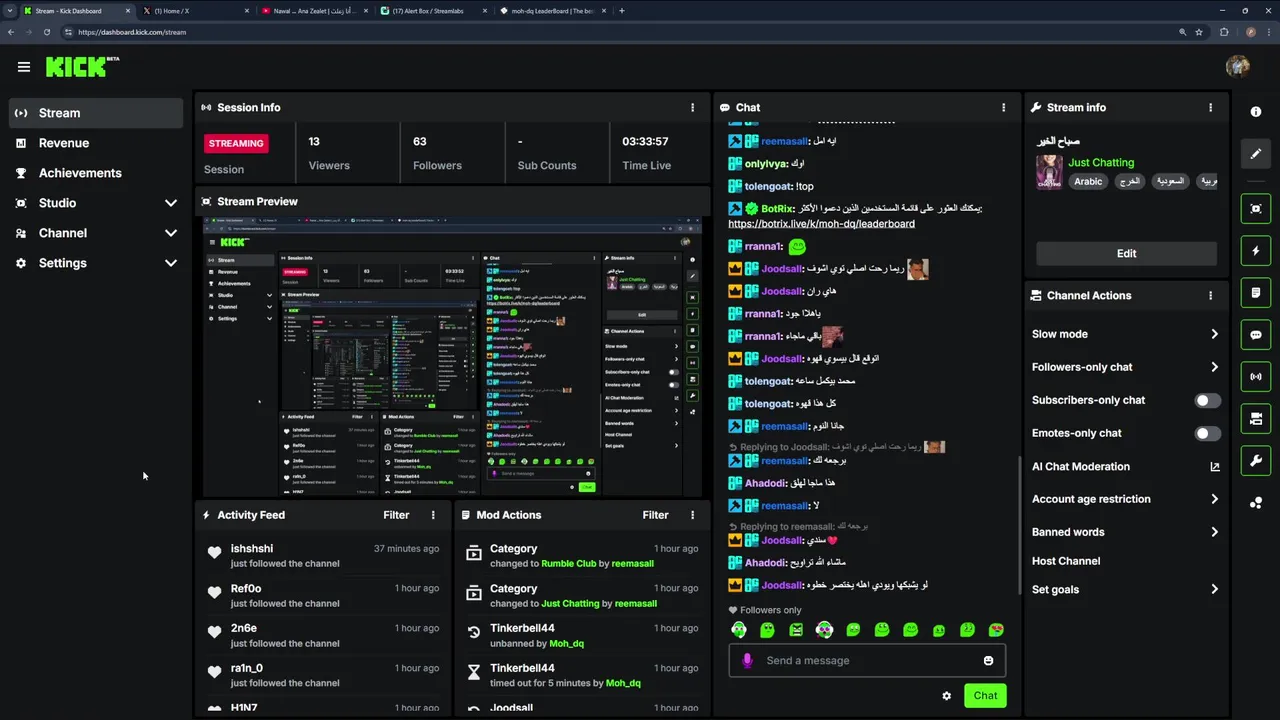Open Activity Feed three-dot options

(433, 515)
